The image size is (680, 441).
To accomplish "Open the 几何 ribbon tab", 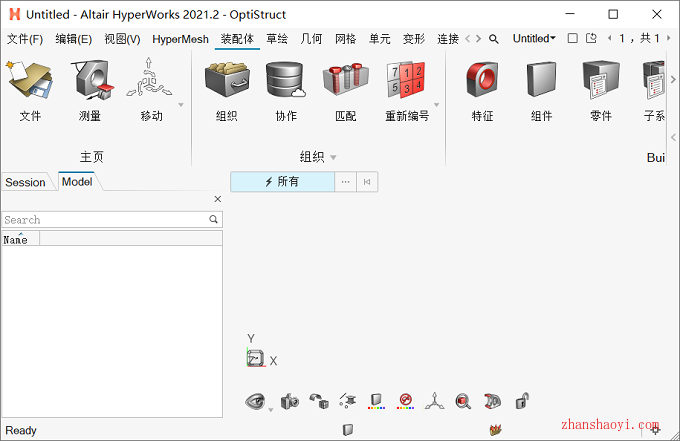I will point(311,39).
